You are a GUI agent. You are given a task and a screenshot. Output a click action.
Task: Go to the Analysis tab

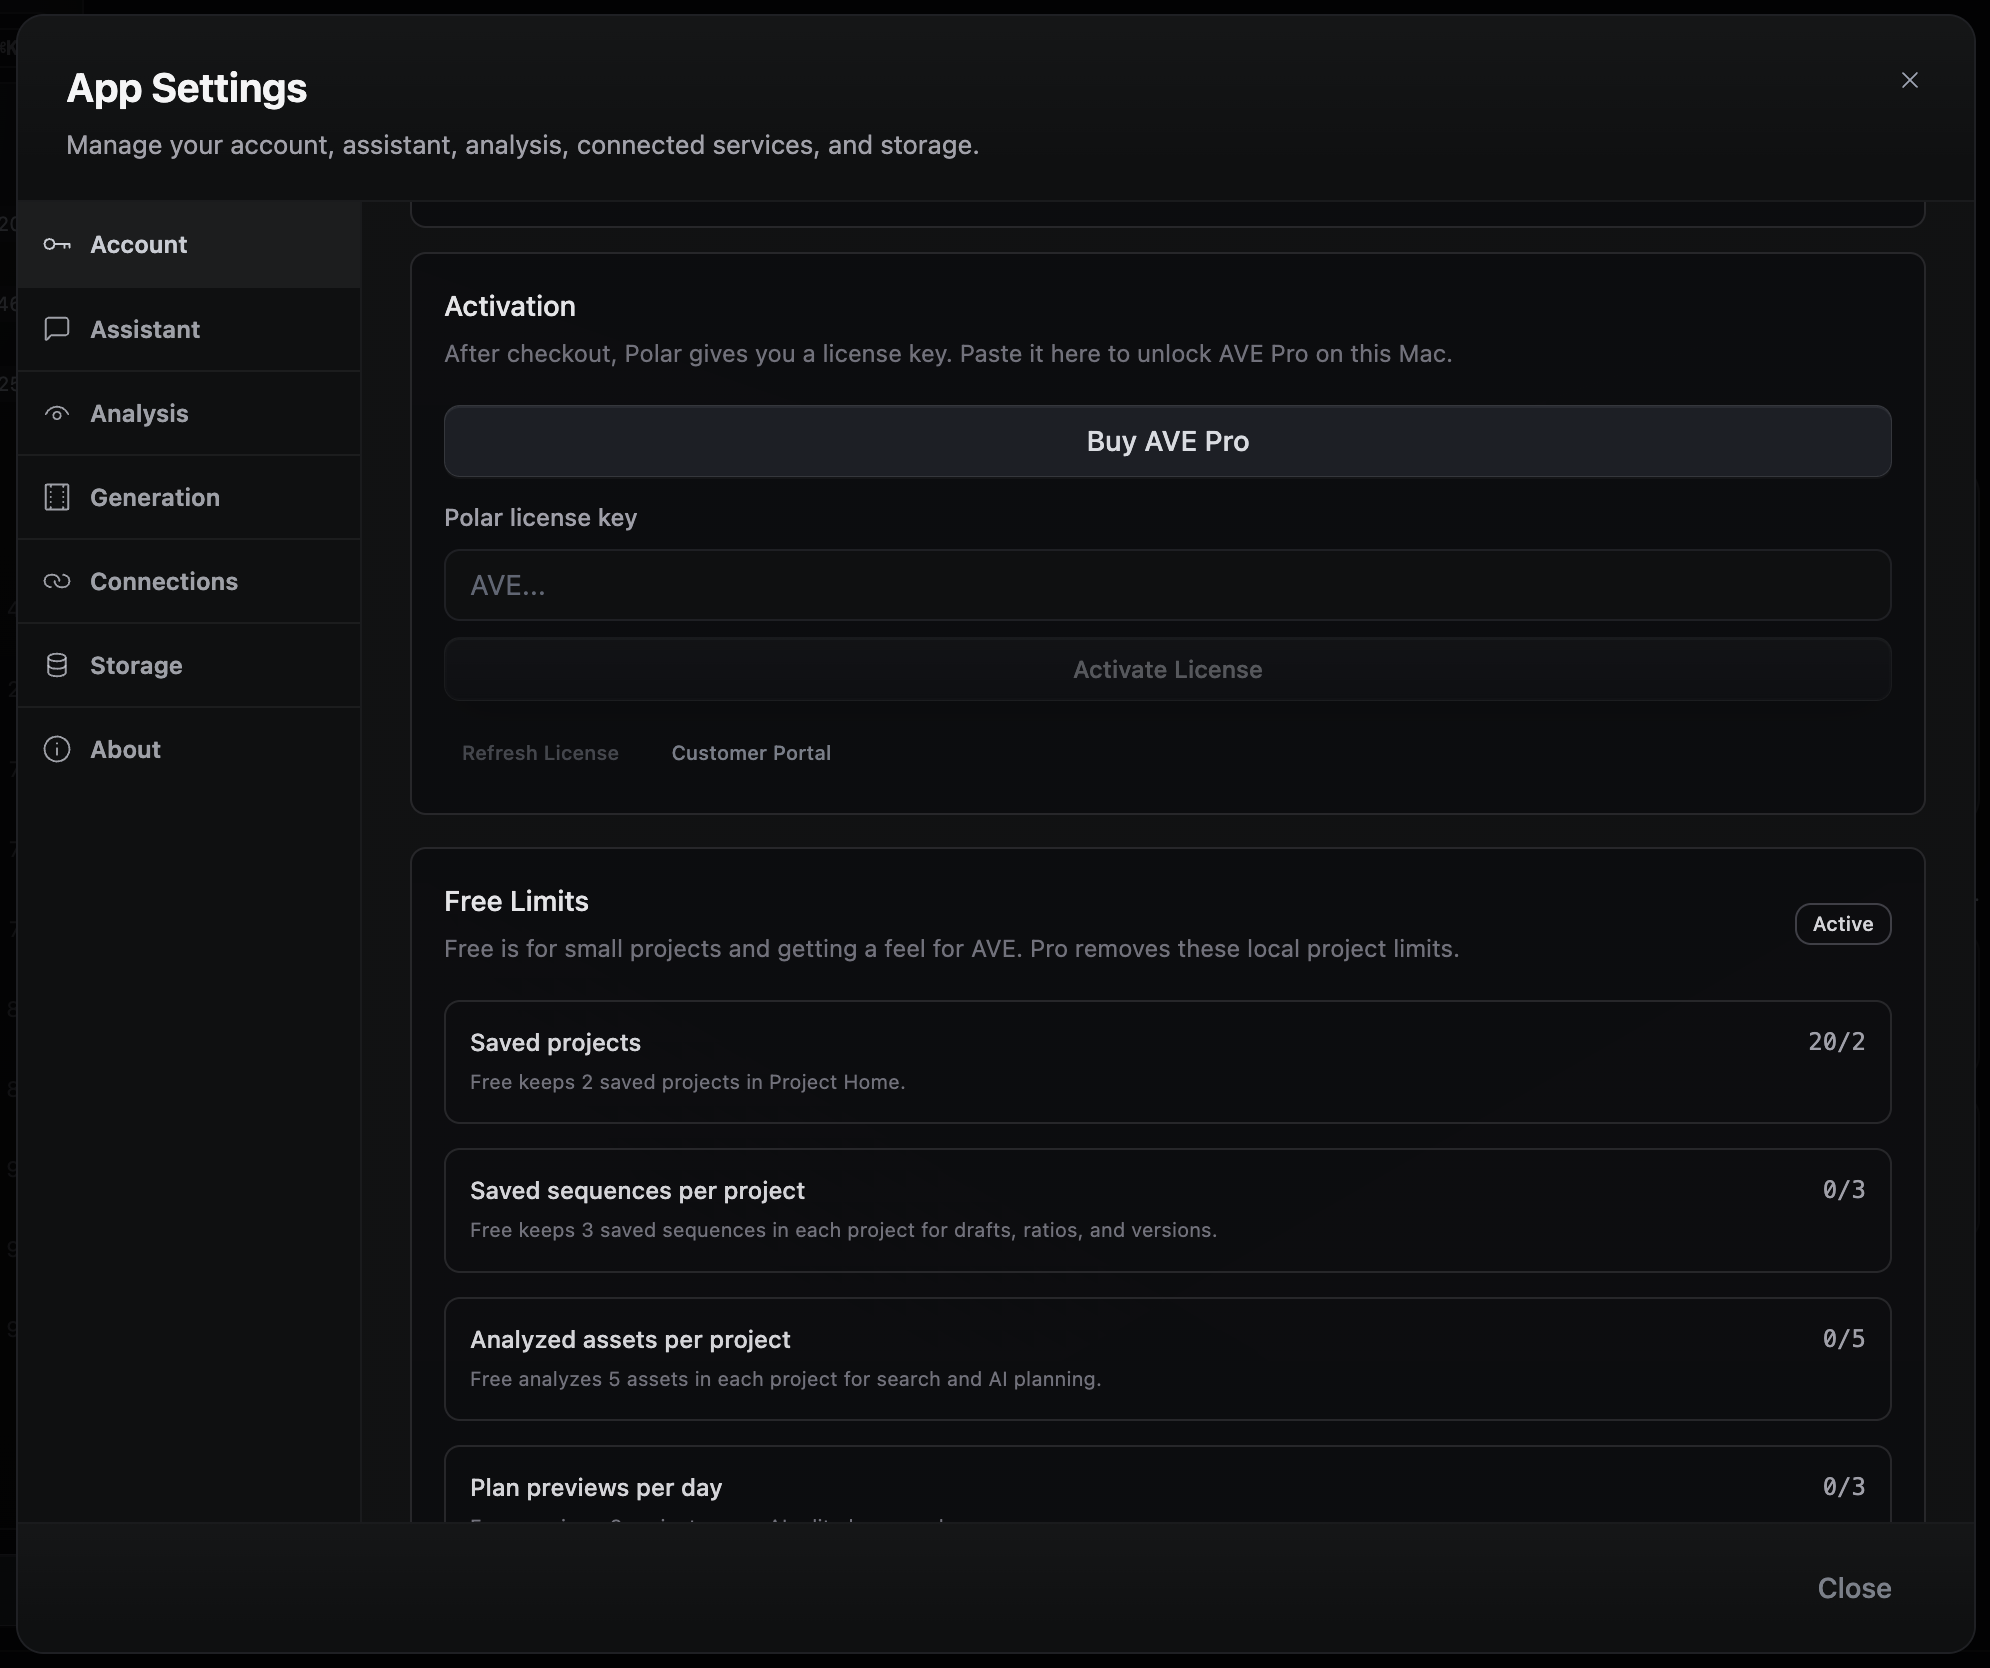[x=189, y=413]
